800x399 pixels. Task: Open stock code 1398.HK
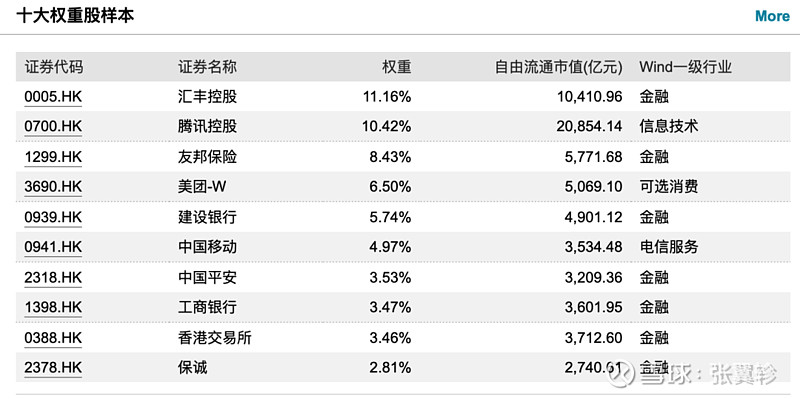pyautogui.click(x=53, y=308)
